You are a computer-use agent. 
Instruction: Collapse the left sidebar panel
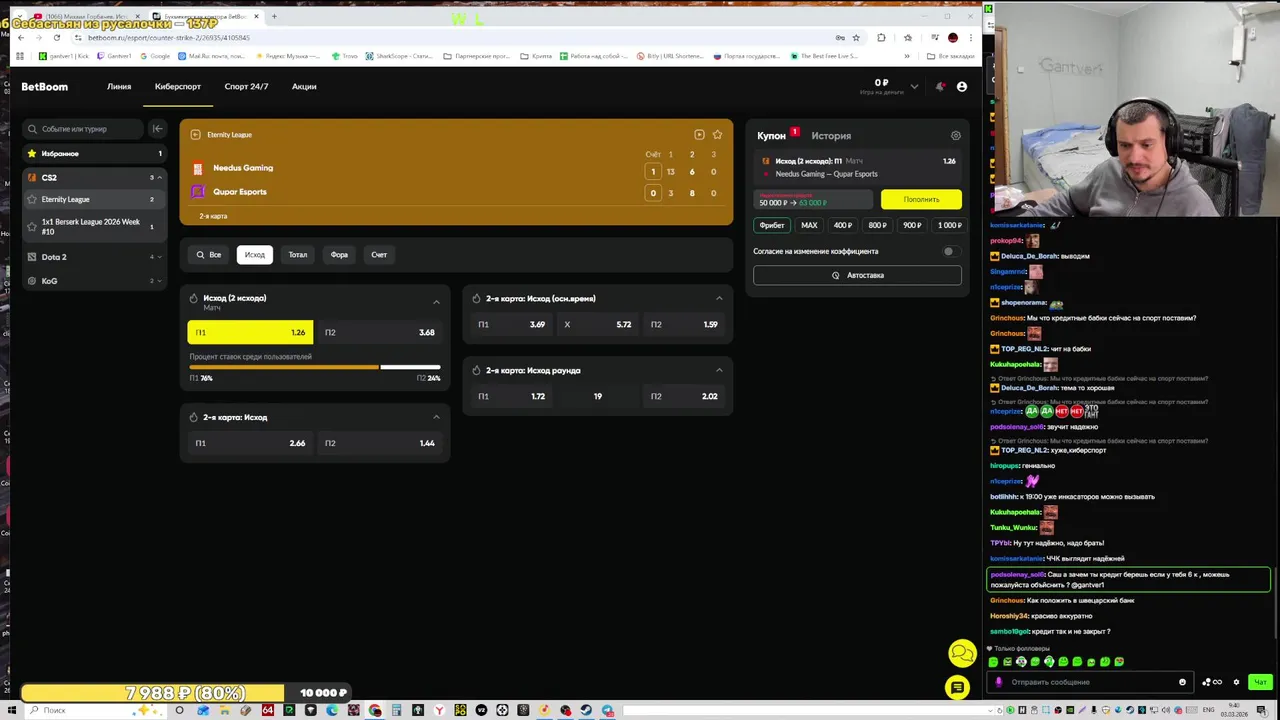[x=157, y=129]
